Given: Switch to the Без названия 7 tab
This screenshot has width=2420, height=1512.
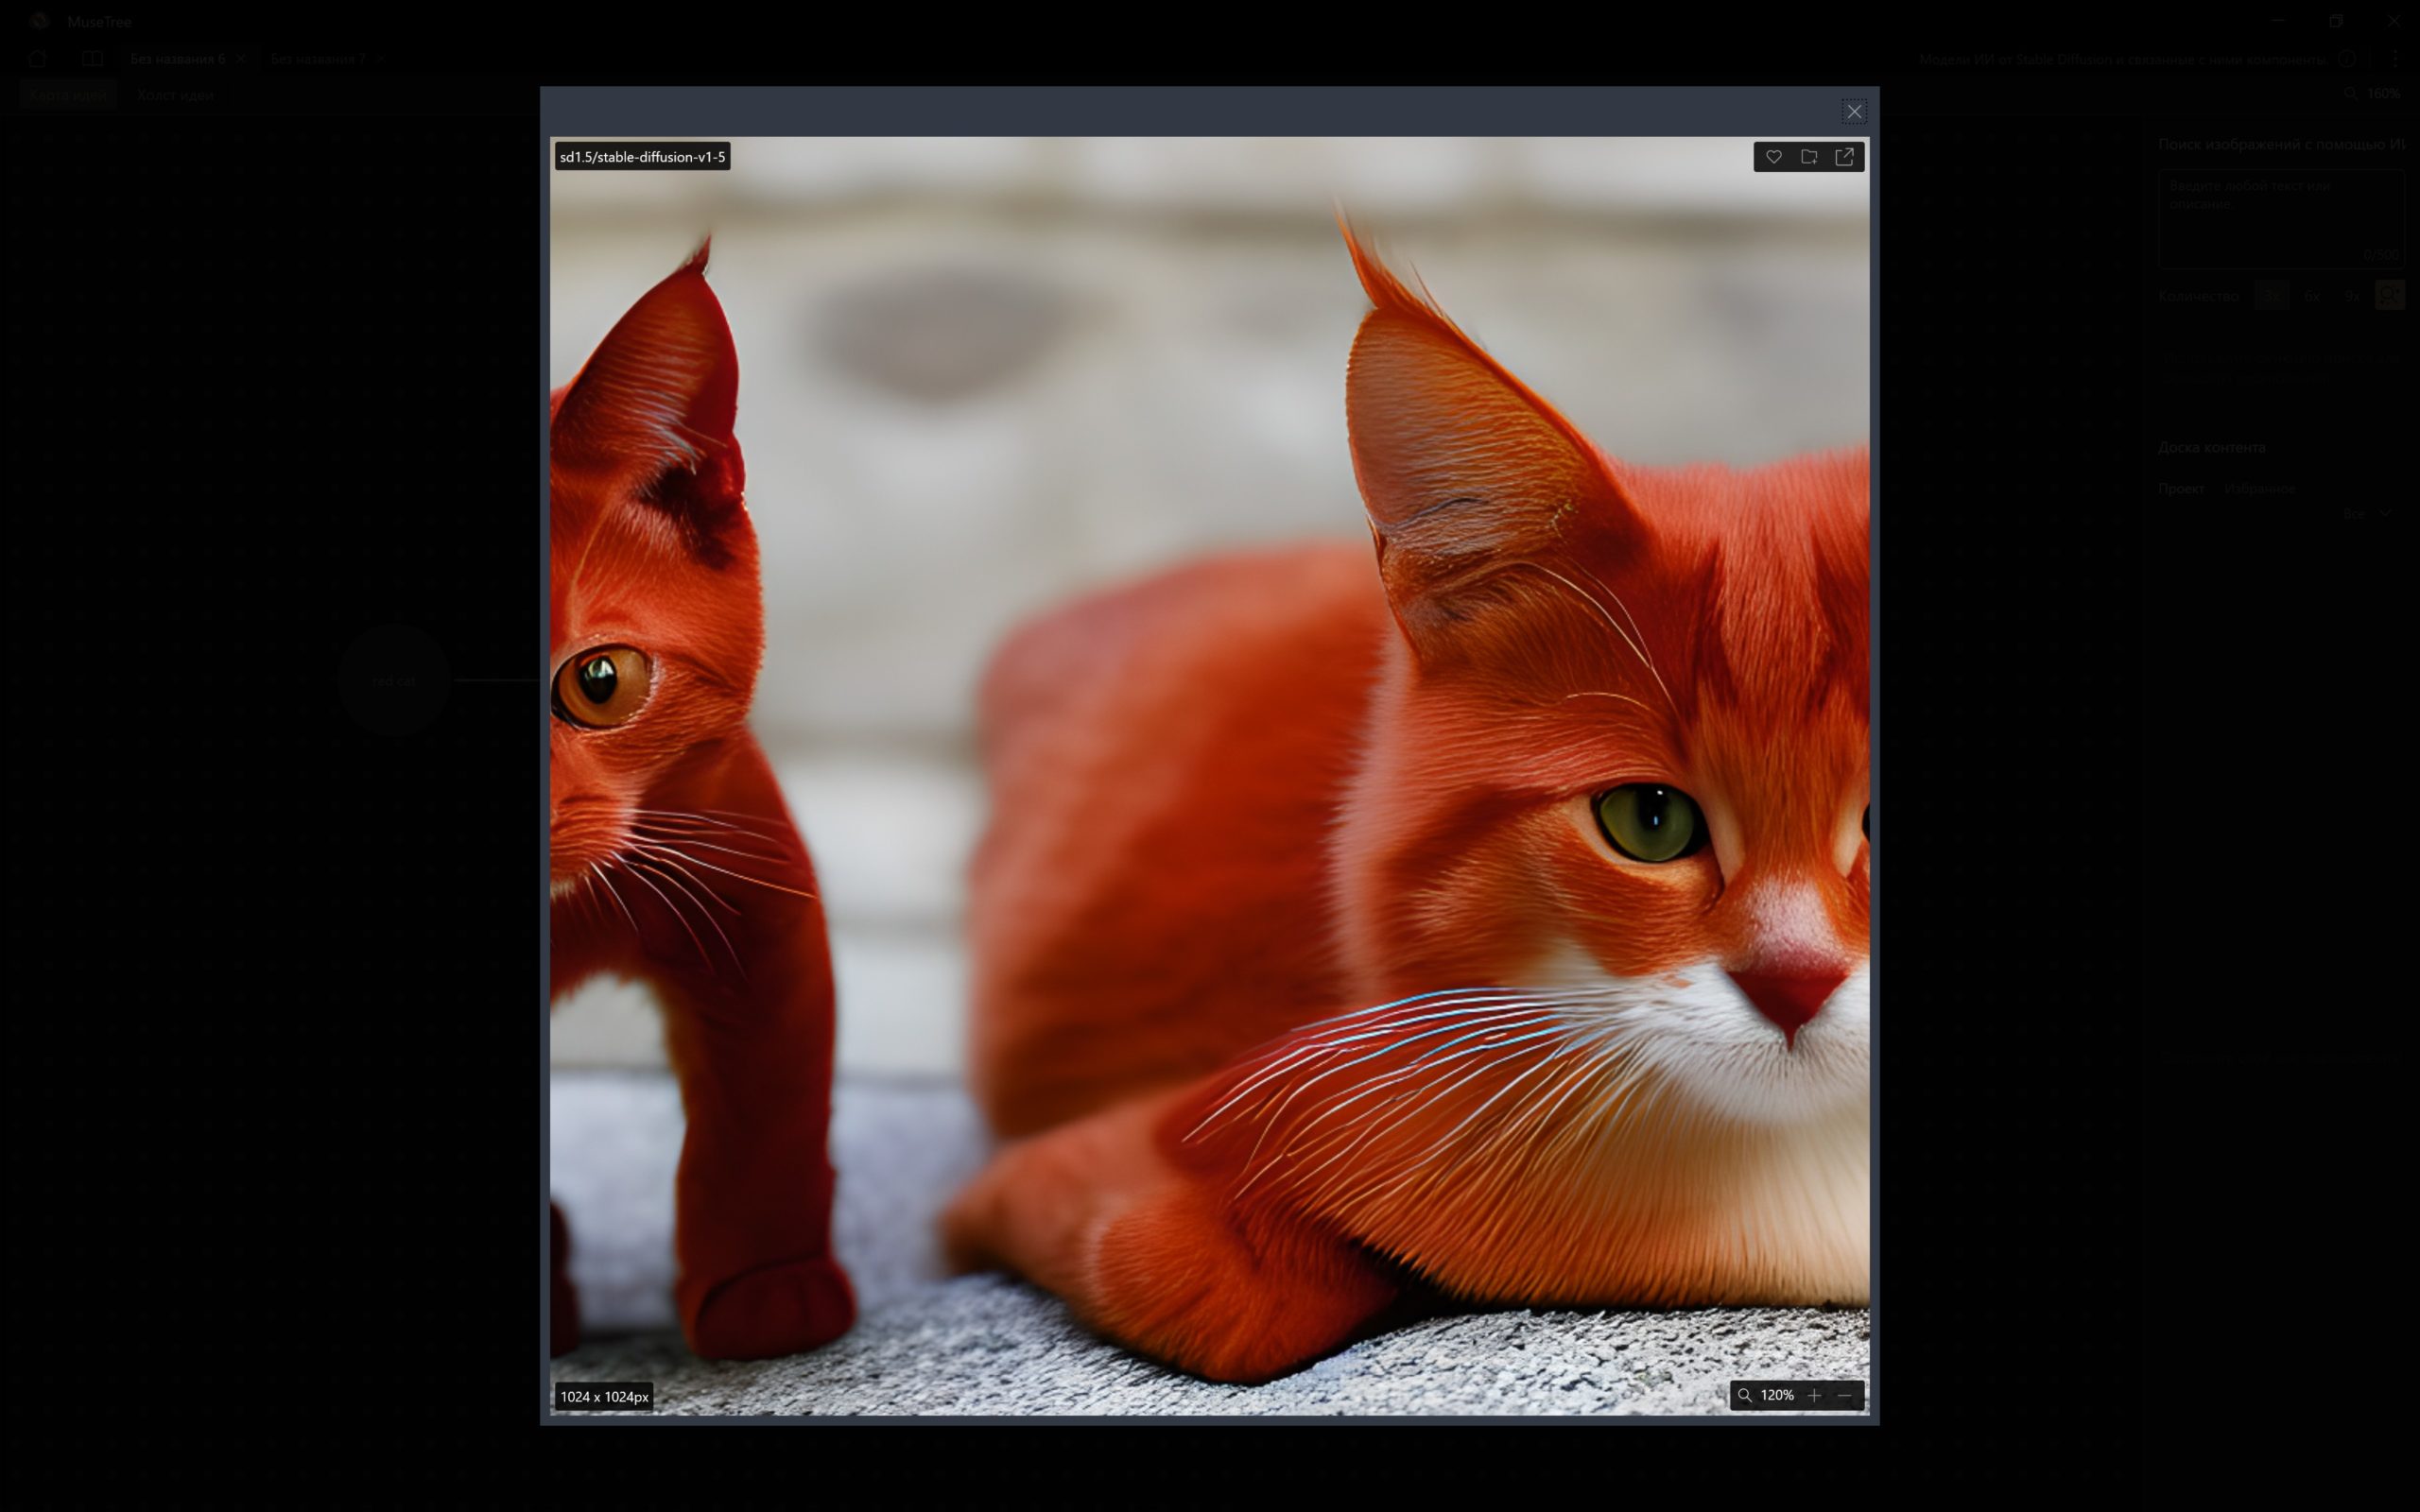Looking at the screenshot, I should pyautogui.click(x=318, y=59).
